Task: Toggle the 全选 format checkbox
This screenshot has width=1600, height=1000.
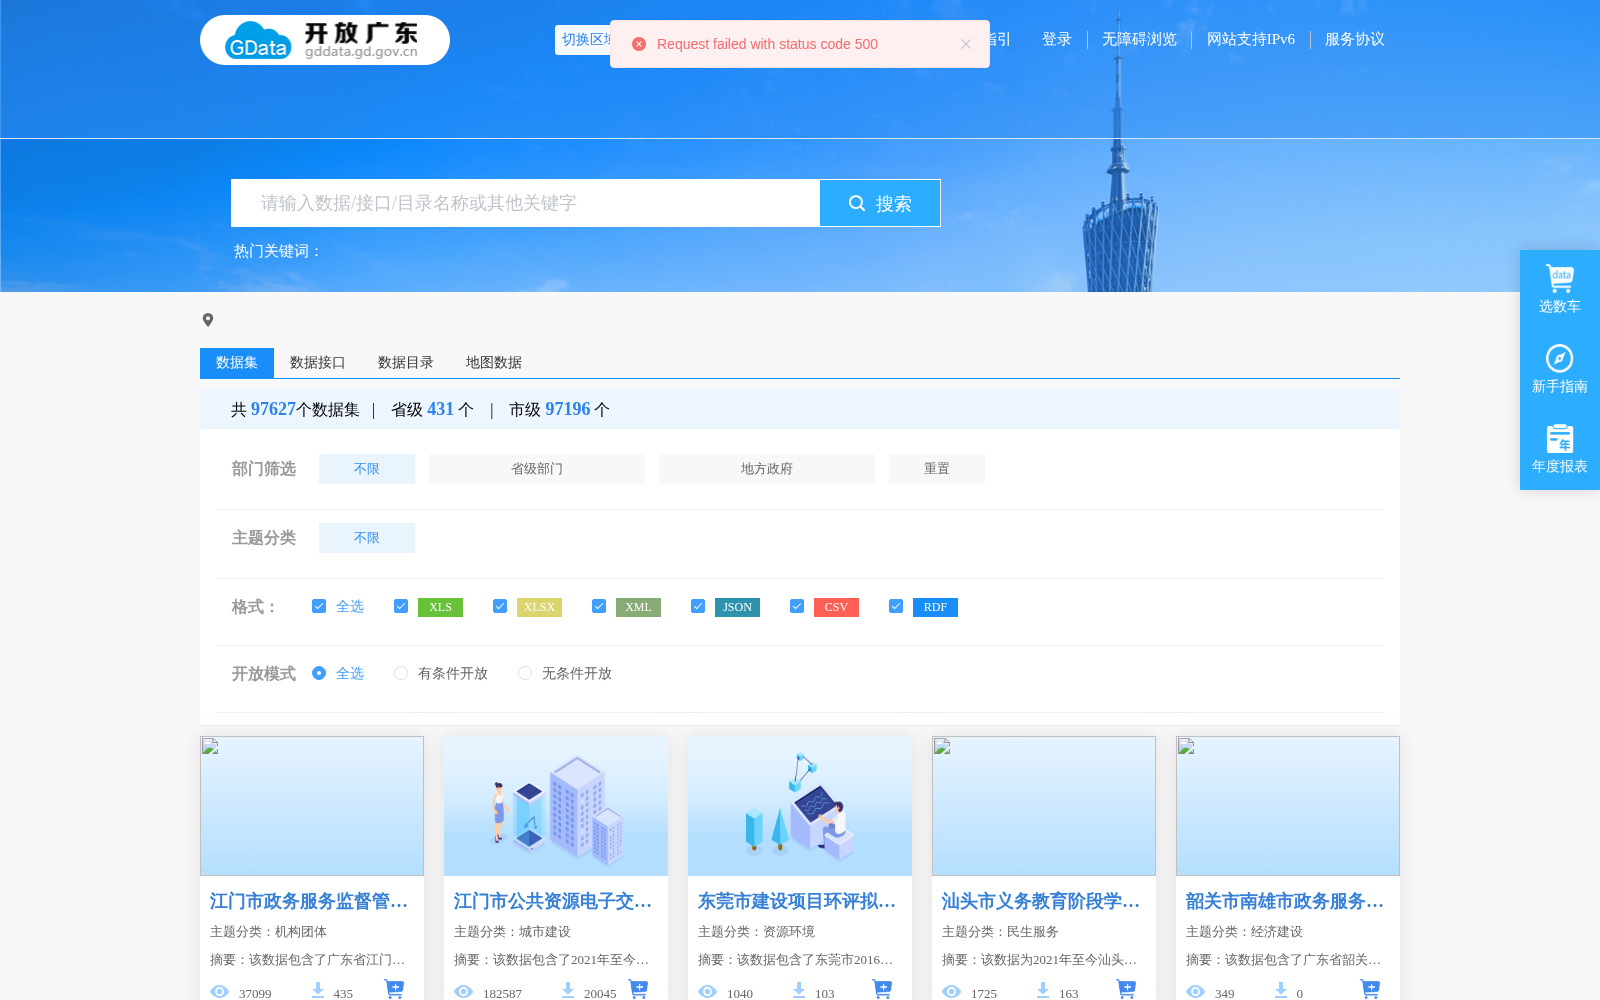Action: [319, 606]
